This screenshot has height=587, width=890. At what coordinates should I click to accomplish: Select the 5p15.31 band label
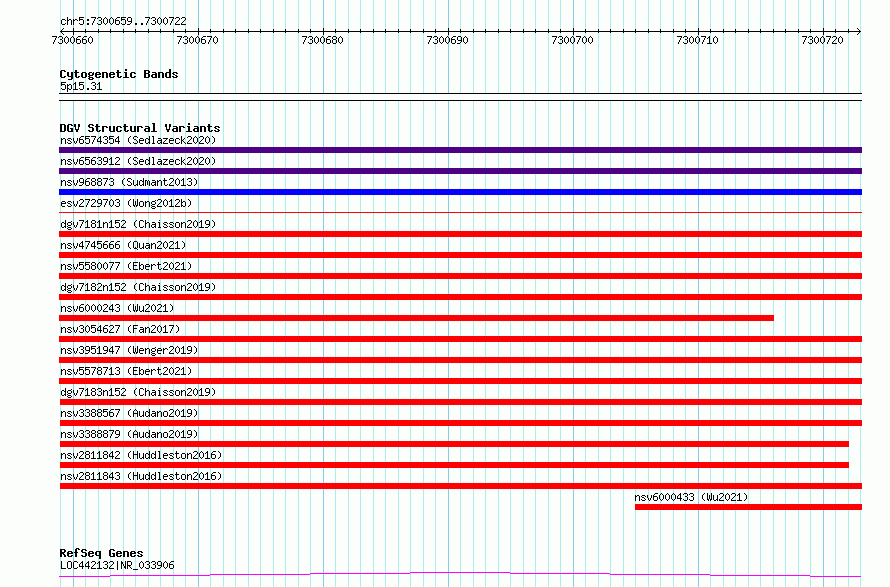tap(81, 86)
